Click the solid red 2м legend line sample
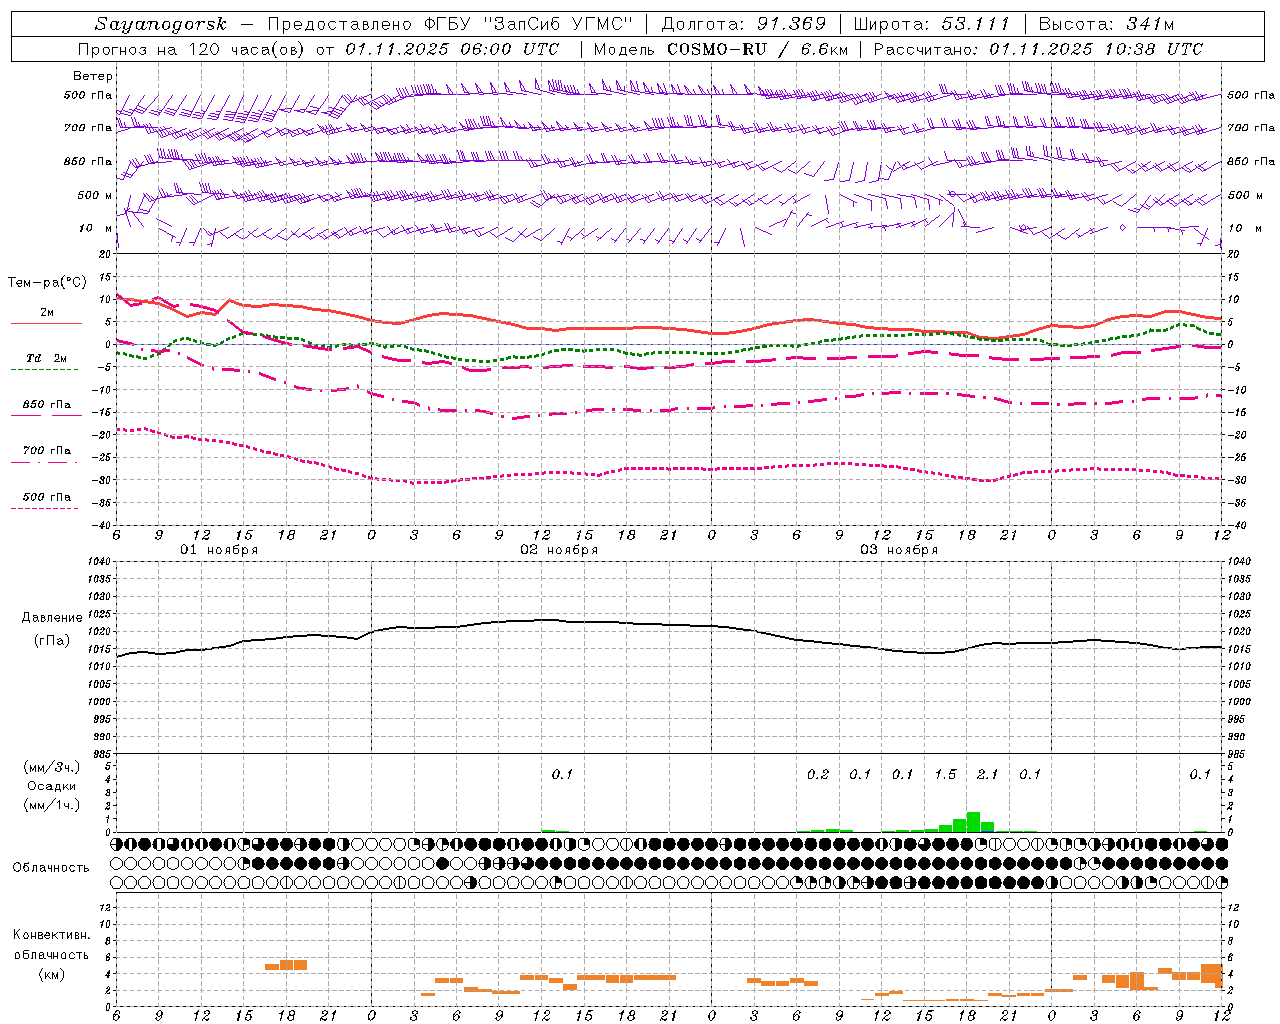 [x=46, y=323]
